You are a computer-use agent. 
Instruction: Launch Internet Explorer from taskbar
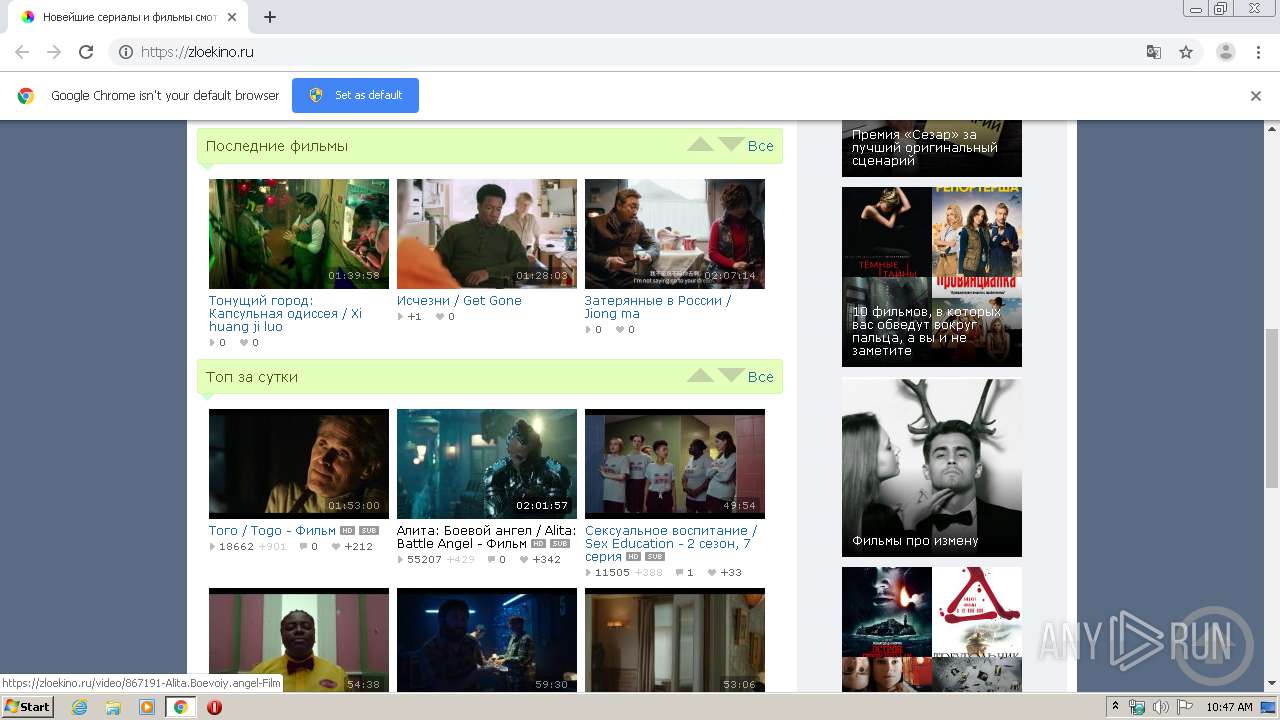80,707
